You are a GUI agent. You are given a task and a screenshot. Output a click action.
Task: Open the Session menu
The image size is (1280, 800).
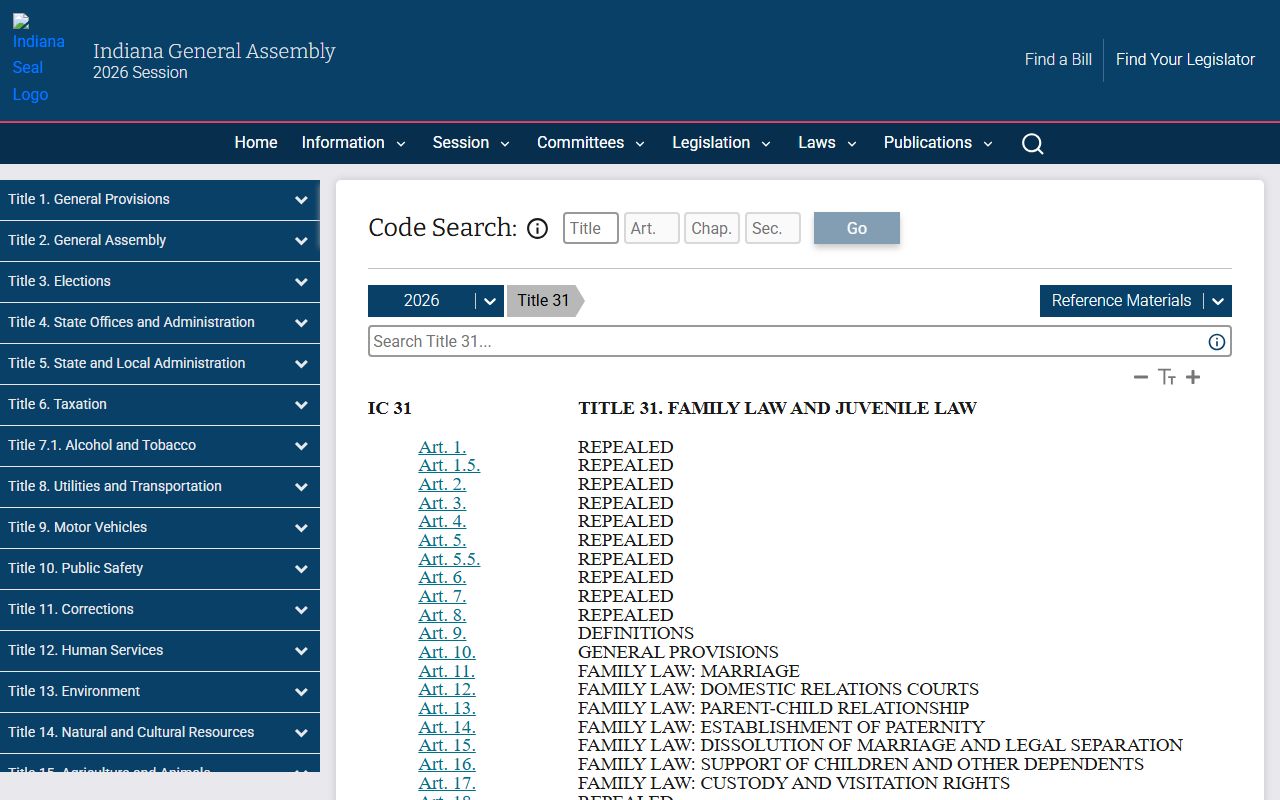[471, 143]
